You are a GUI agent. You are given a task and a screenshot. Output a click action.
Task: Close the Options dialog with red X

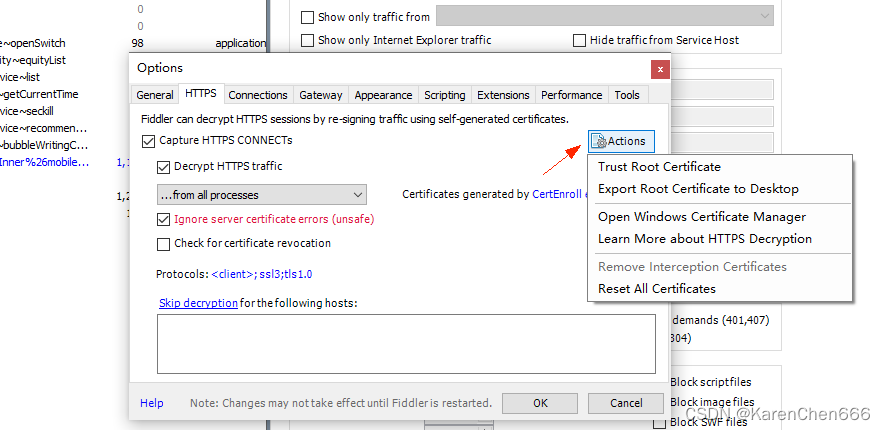[660, 69]
